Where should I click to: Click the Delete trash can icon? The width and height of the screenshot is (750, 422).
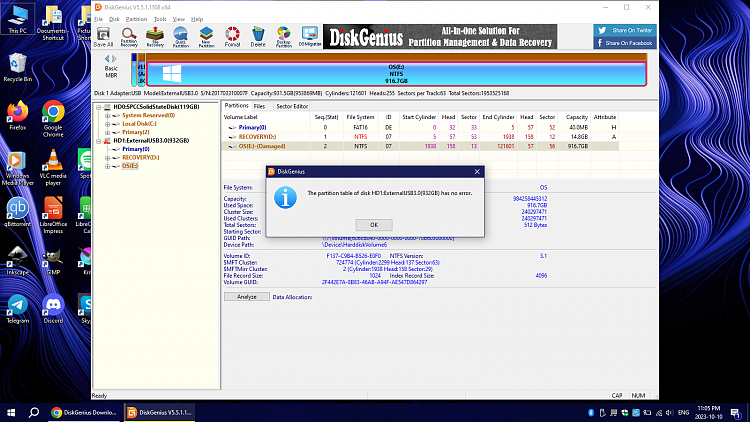pos(258,37)
